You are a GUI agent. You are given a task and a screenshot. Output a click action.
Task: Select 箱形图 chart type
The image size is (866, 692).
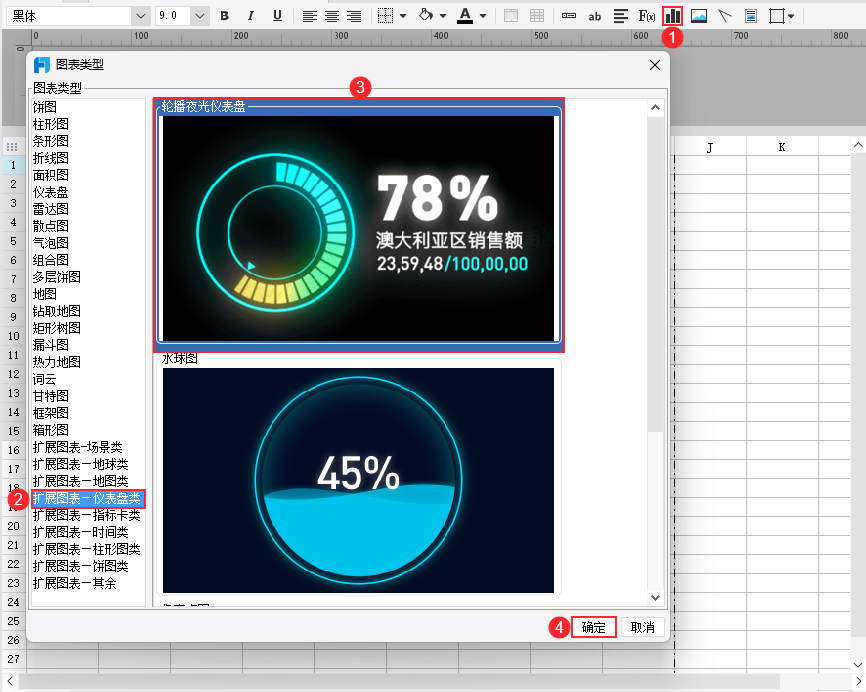(50, 430)
